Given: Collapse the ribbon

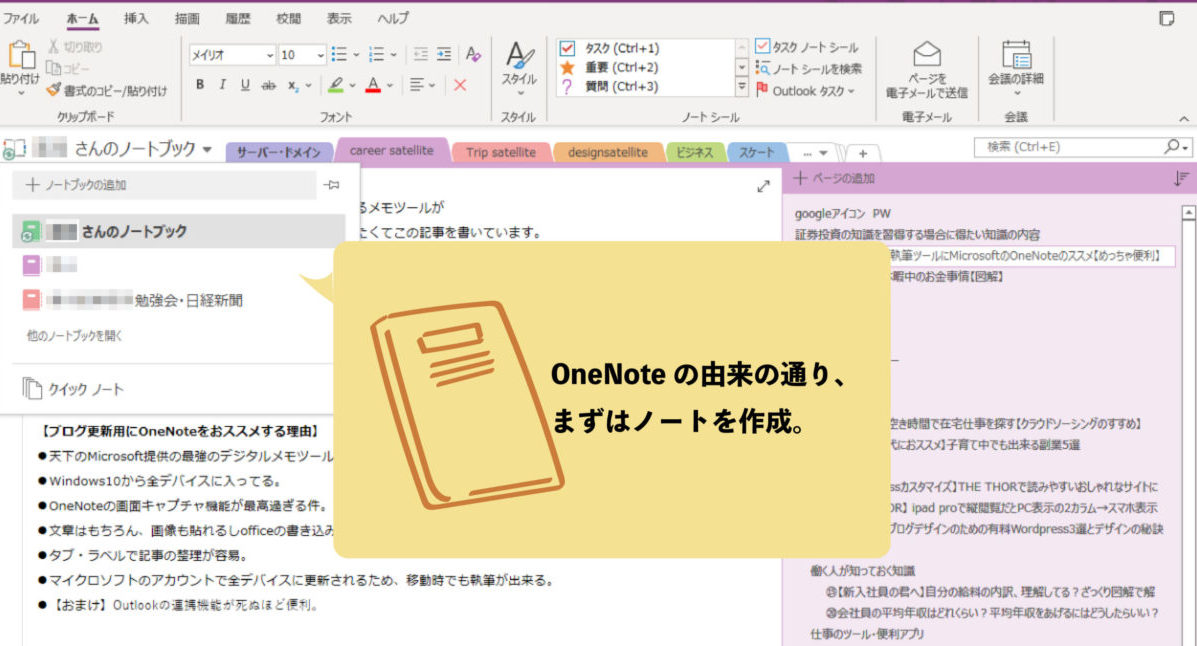Looking at the screenshot, I should pos(1183,118).
